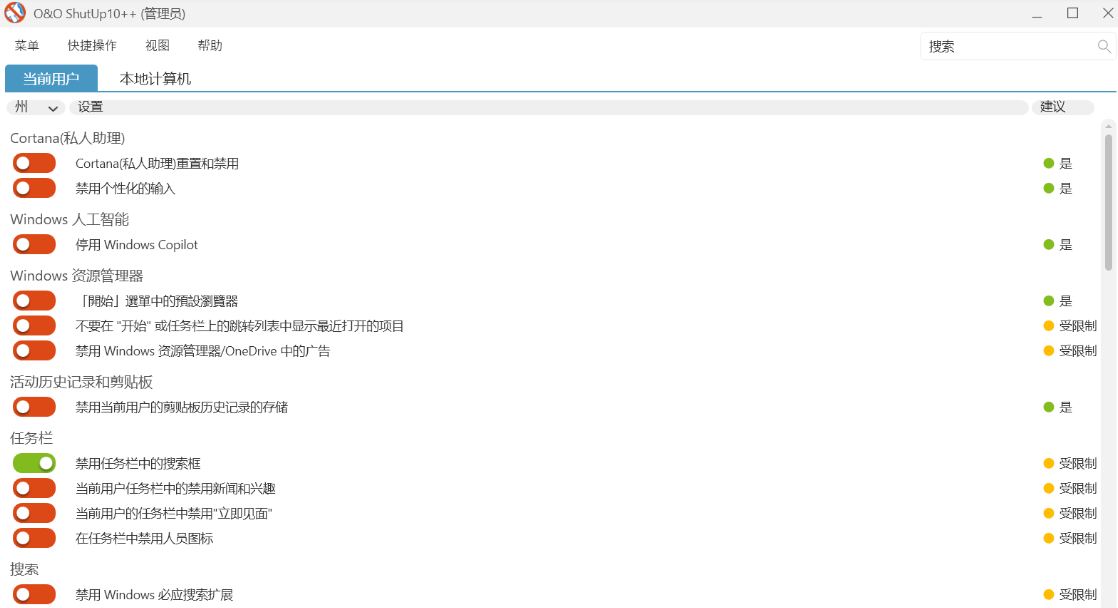Enable 禁用 Windows 必应搜索扩展
1118x608 pixels.
(34, 593)
